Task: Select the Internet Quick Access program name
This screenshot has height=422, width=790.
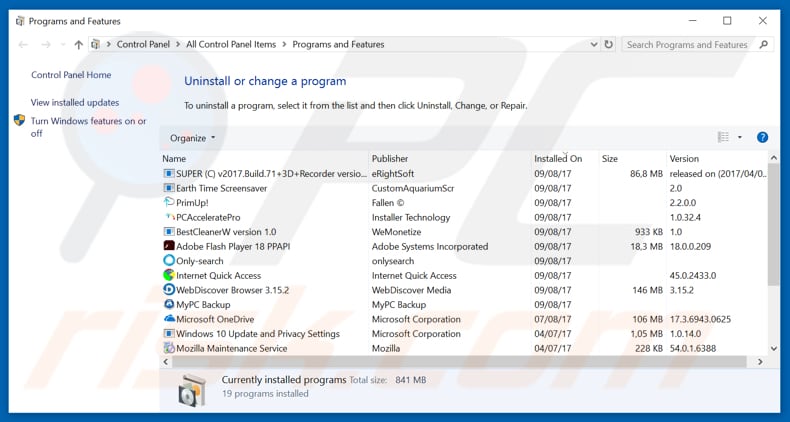Action: [218, 275]
